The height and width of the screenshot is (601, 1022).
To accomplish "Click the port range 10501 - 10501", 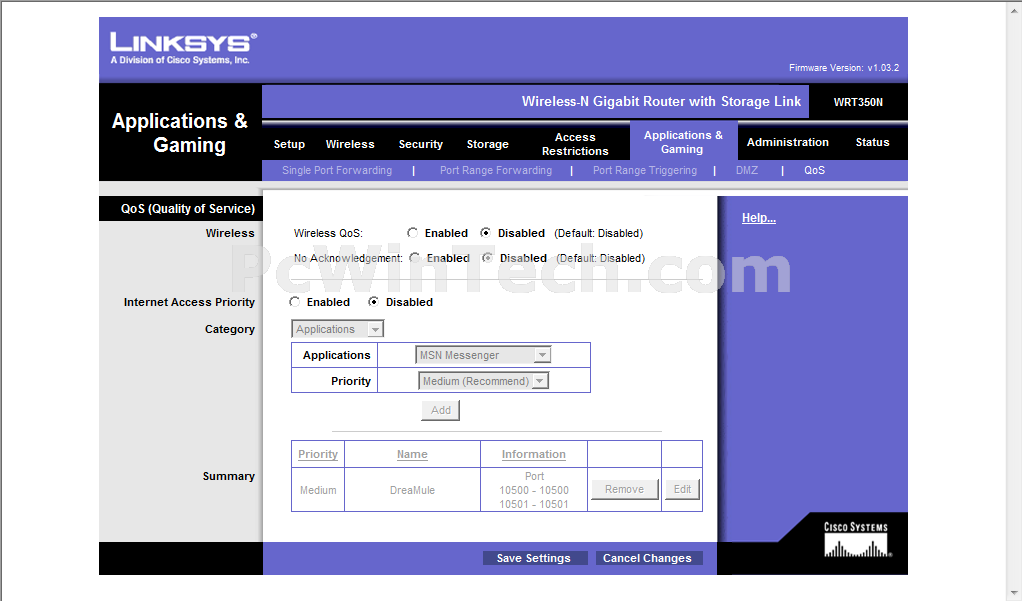I will pos(534,505).
